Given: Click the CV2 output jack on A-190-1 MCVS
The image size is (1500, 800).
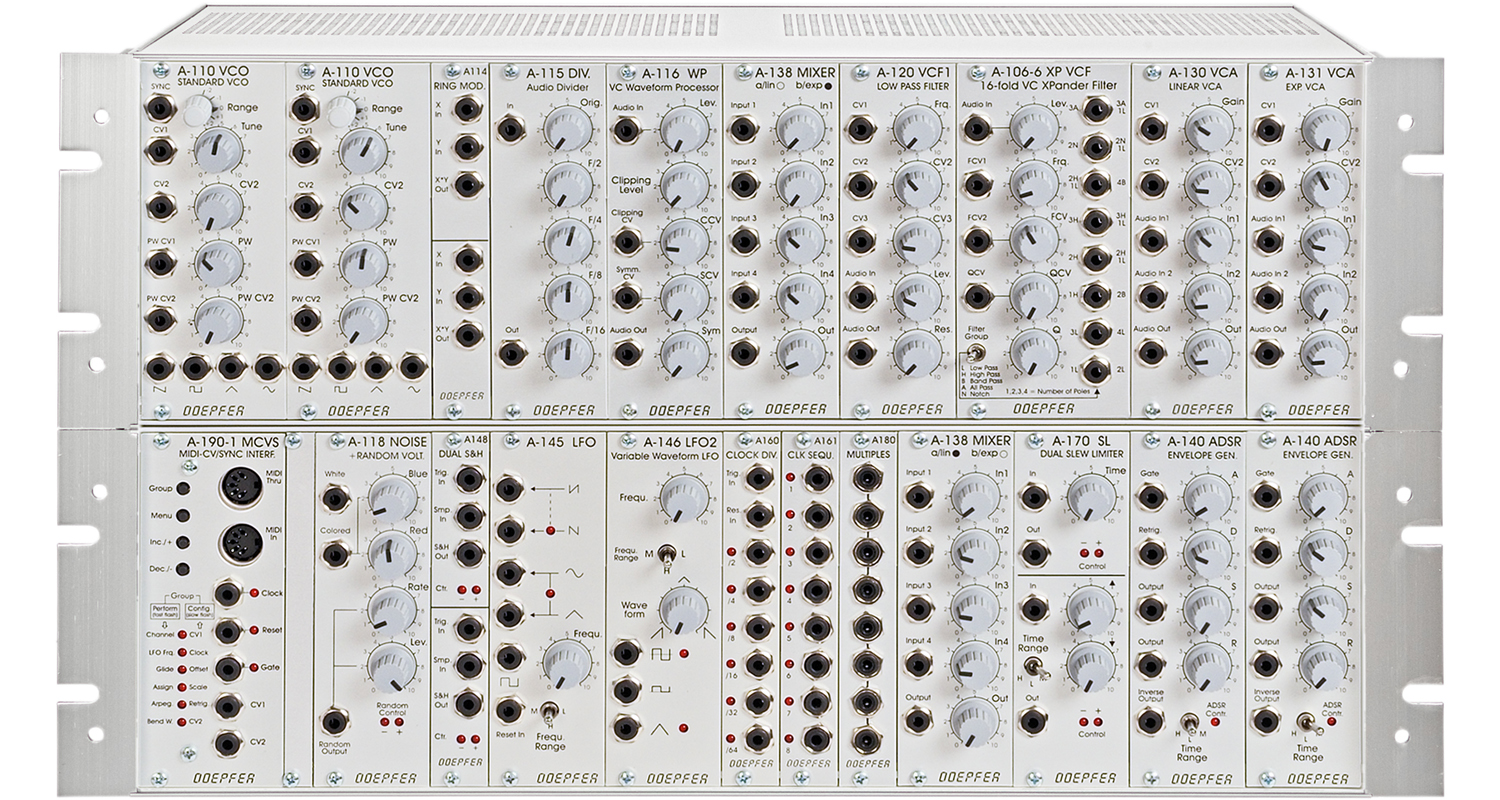Looking at the screenshot, I should (230, 743).
